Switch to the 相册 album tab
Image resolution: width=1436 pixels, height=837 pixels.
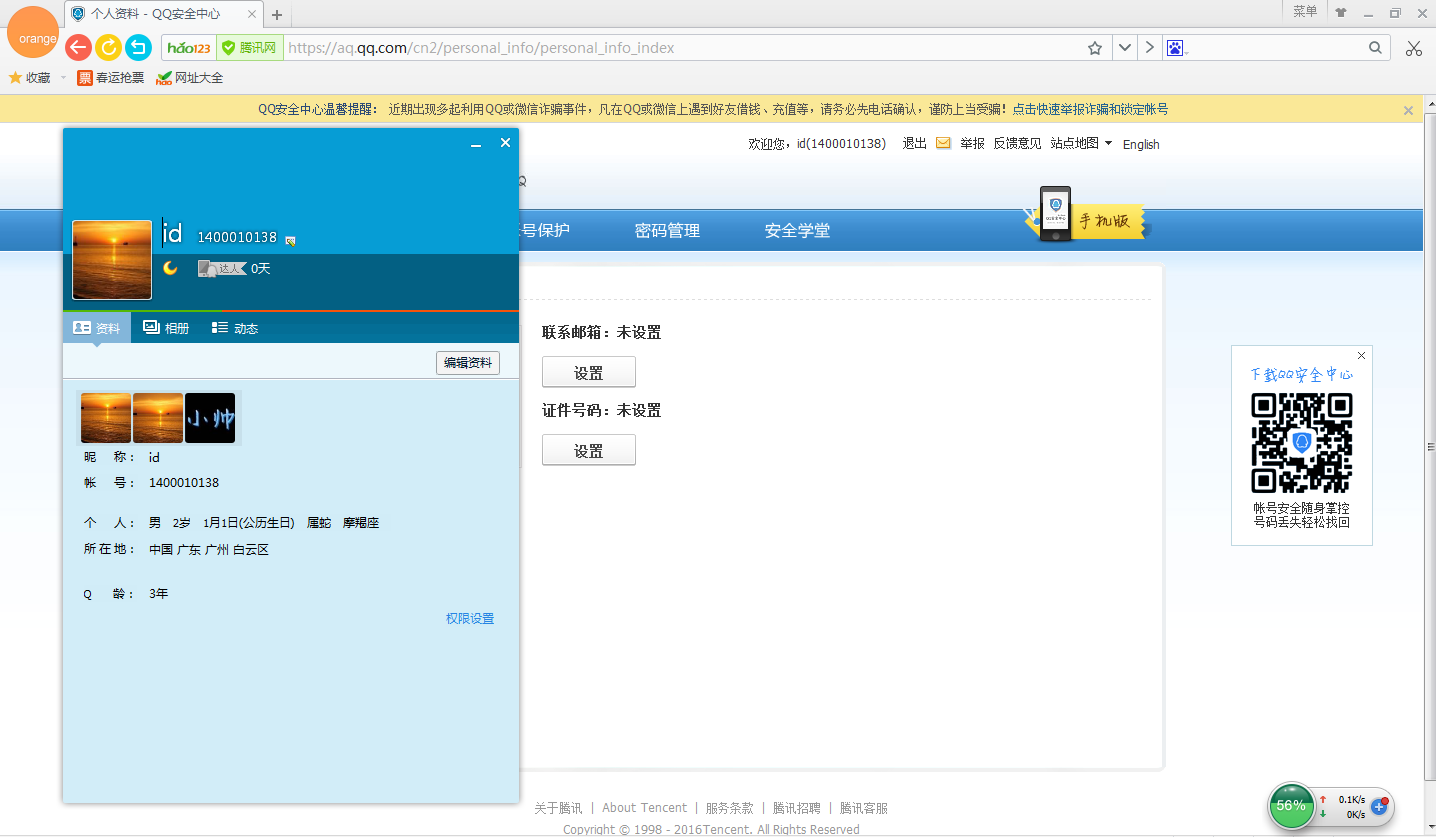[x=166, y=328]
